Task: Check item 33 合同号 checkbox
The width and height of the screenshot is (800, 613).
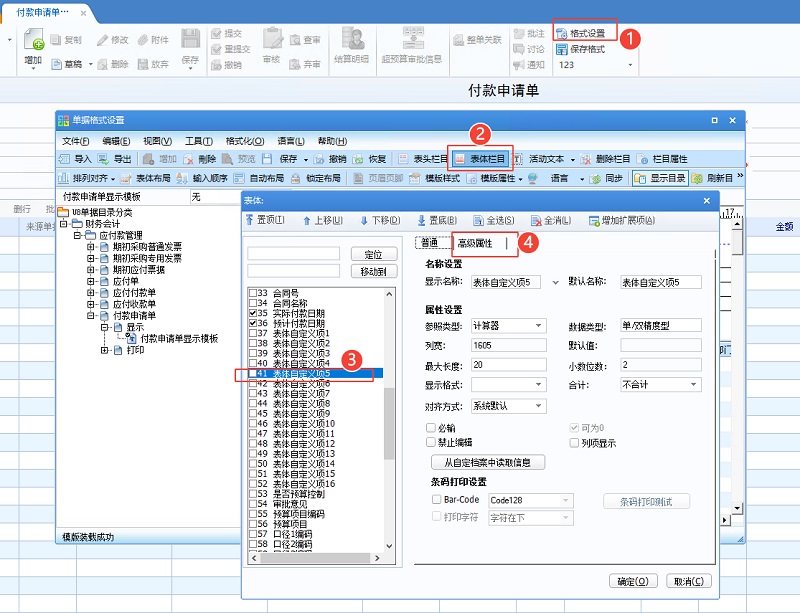Action: click(253, 293)
